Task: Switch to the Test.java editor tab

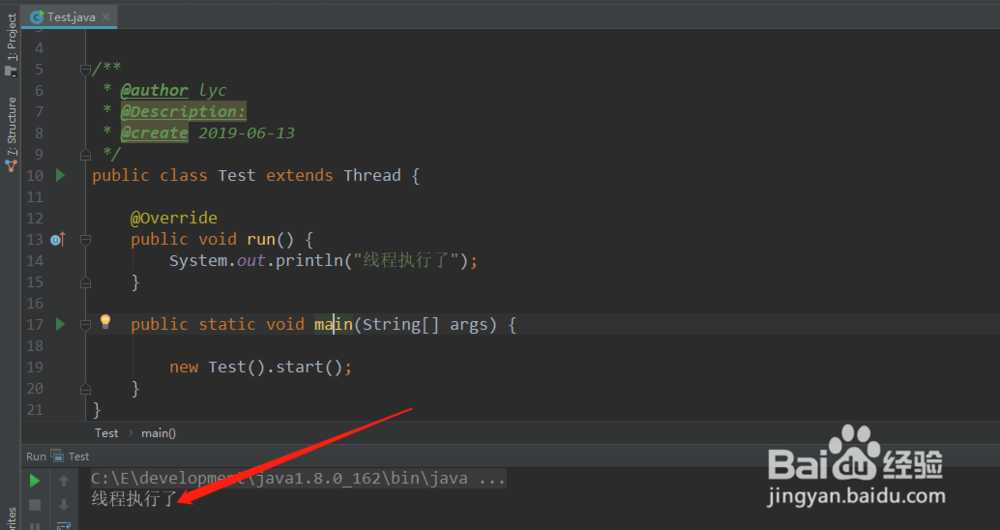Action: [70, 17]
